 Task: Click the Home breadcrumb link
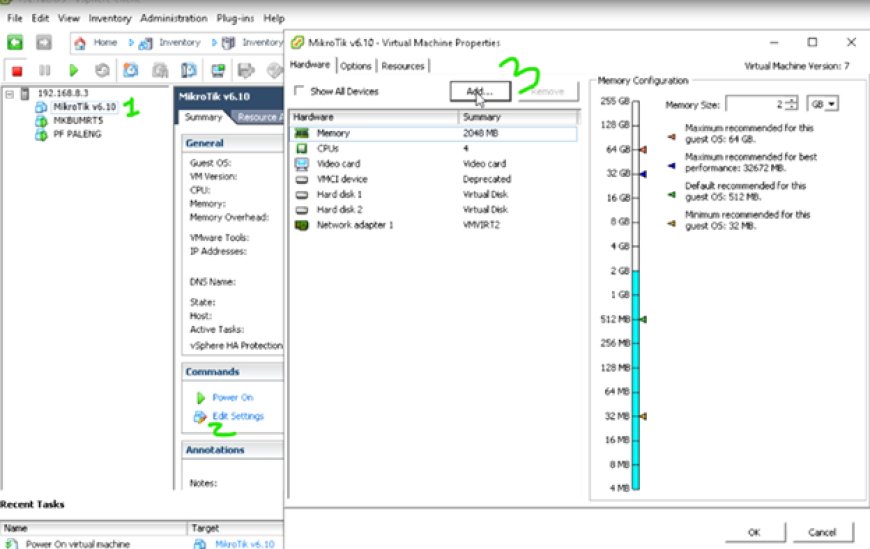(105, 42)
